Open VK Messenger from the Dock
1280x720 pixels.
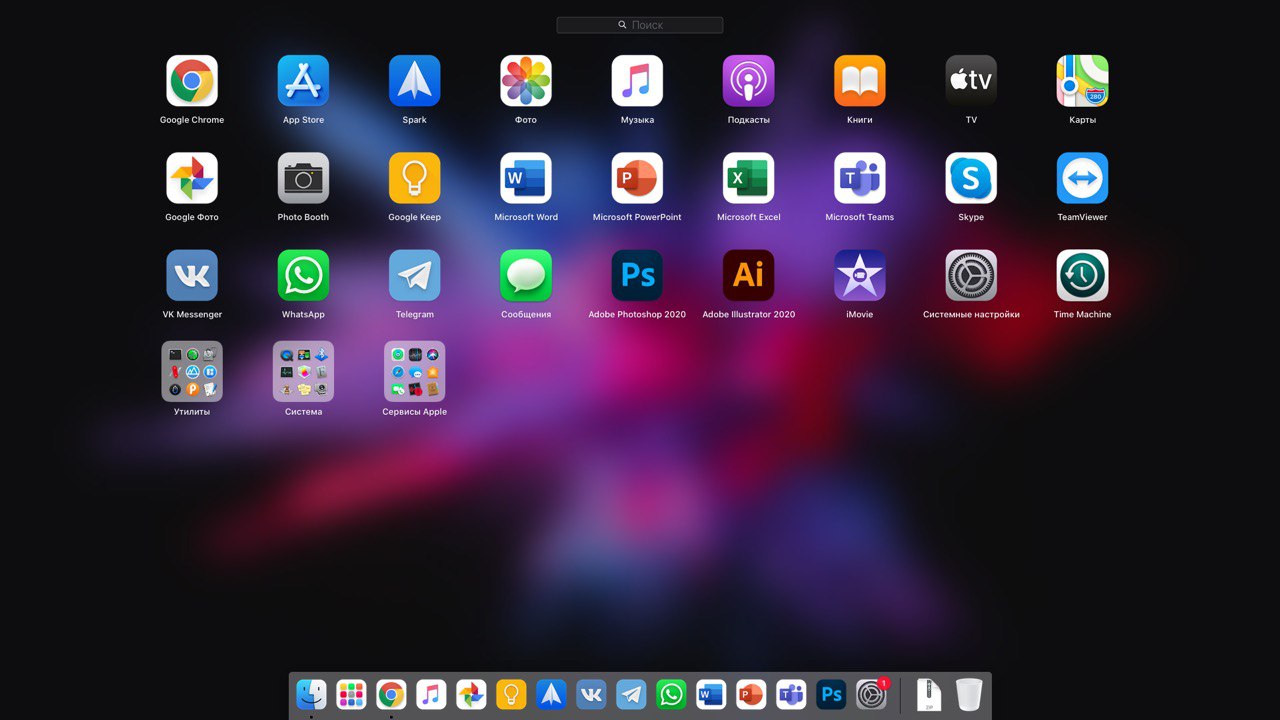tap(591, 694)
